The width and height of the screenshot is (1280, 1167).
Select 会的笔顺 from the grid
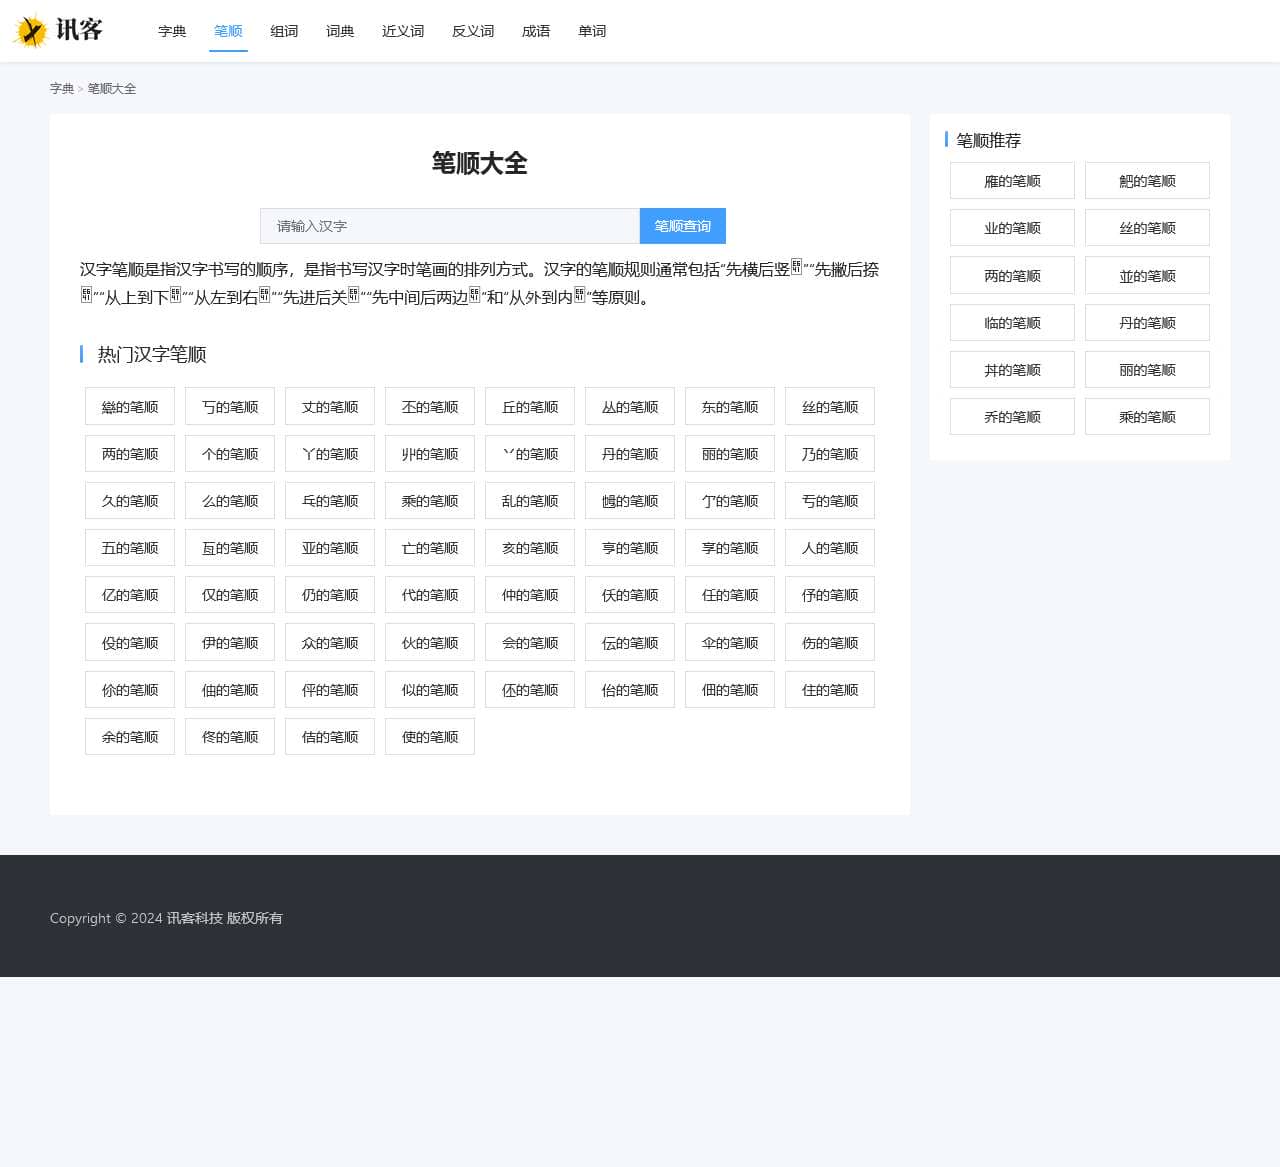pyautogui.click(x=529, y=642)
